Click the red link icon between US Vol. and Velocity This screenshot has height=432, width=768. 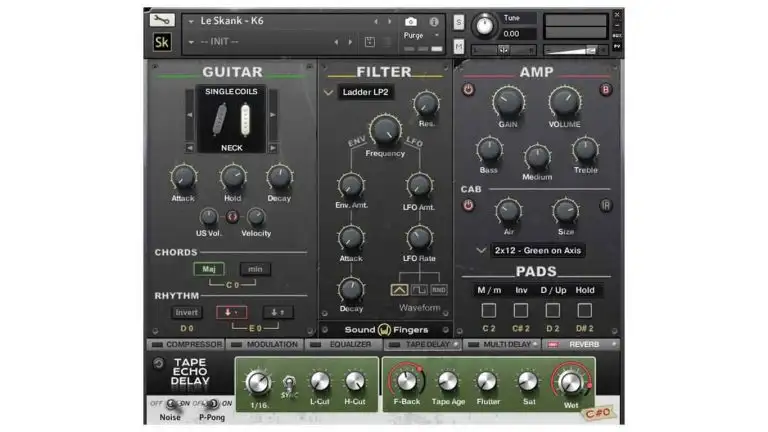(x=232, y=216)
